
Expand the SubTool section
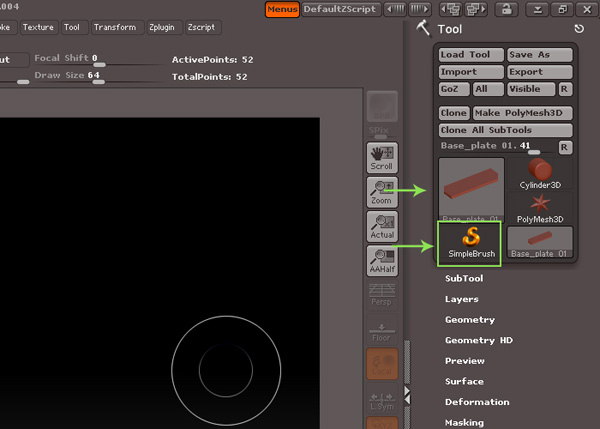464,279
